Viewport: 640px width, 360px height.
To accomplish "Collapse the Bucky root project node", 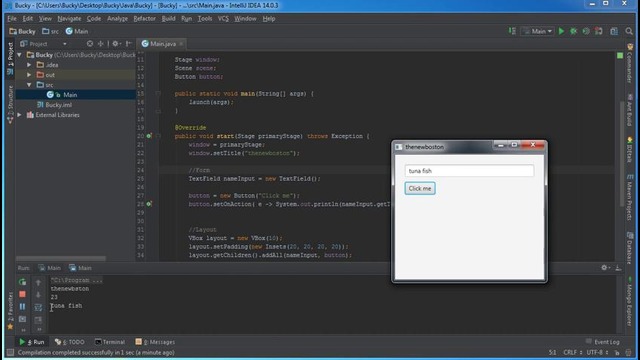I will point(20,55).
